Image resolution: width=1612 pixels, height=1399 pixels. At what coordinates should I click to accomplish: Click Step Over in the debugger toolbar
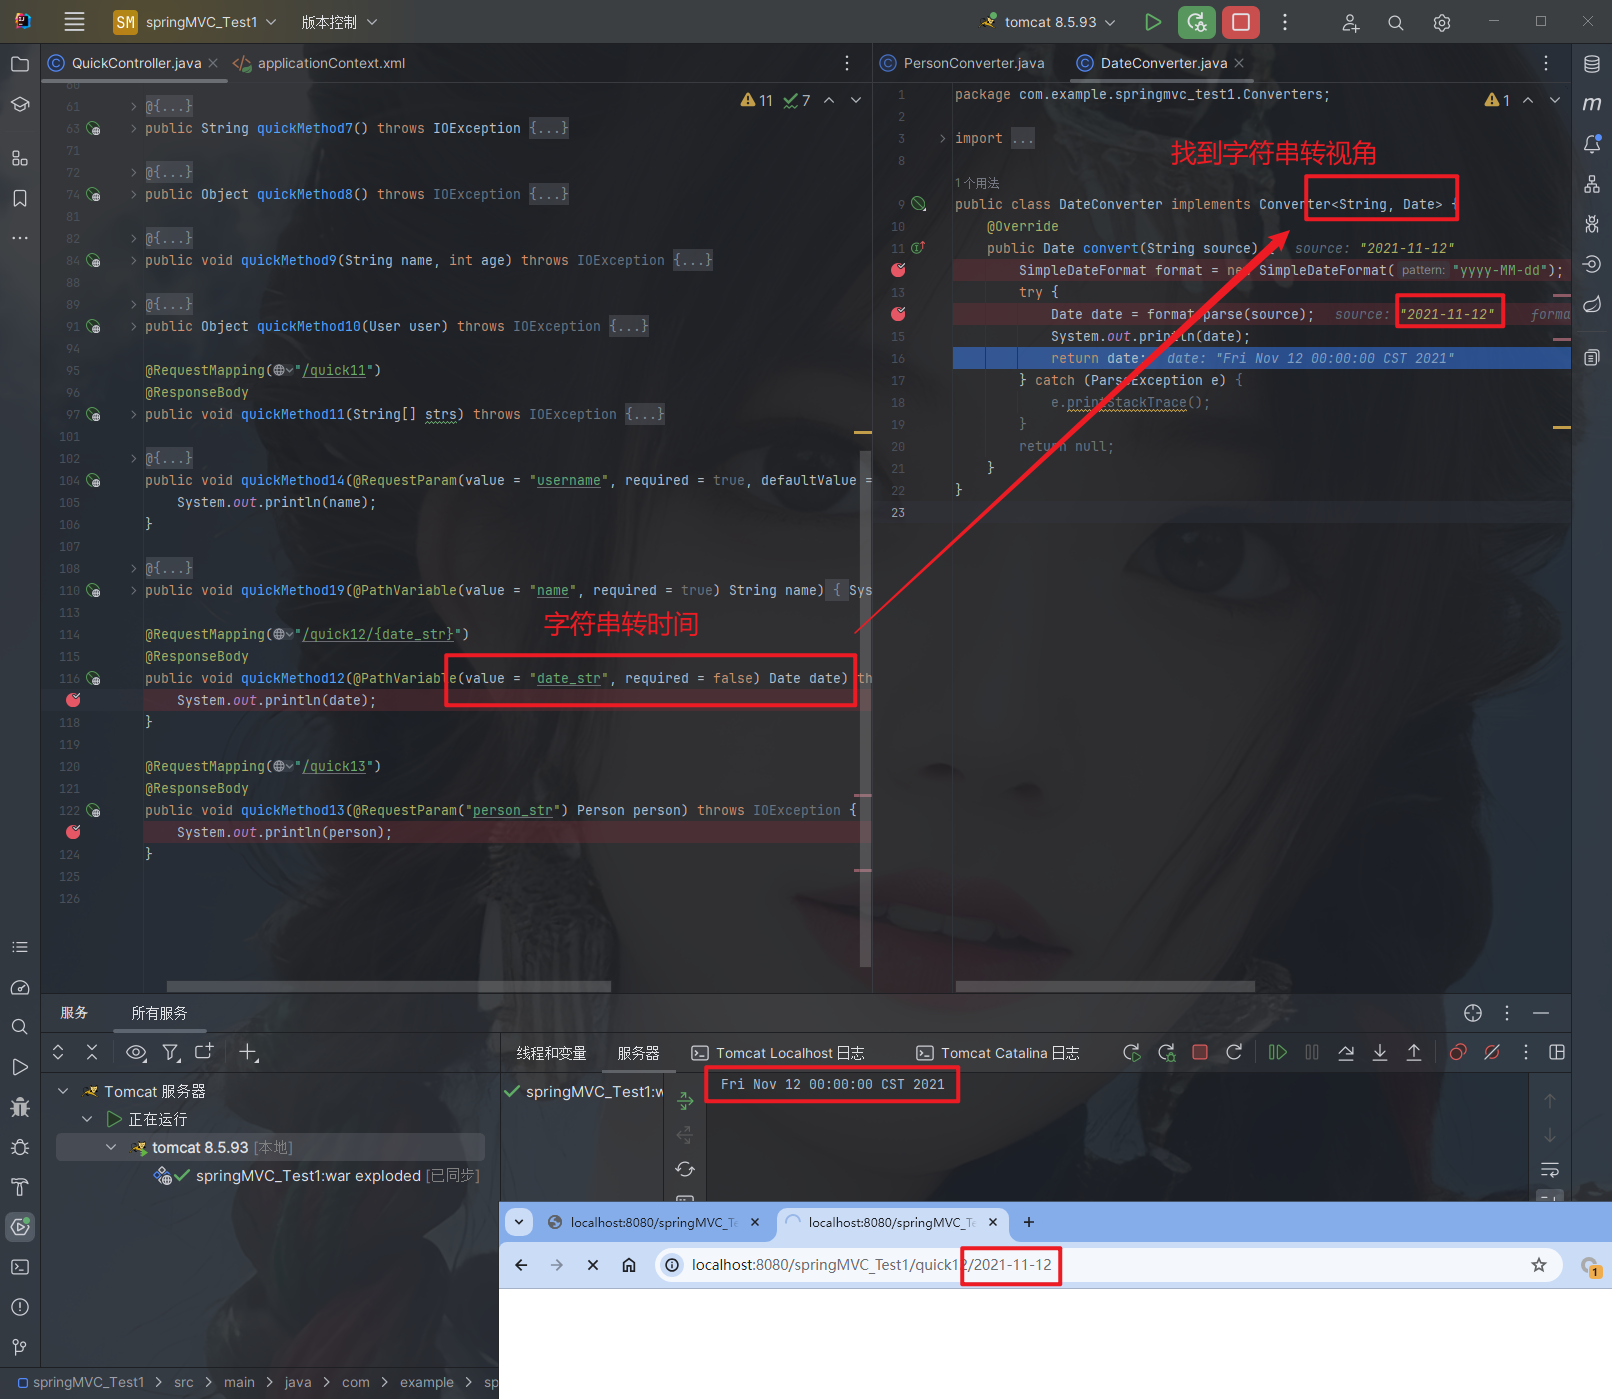coord(1346,1052)
